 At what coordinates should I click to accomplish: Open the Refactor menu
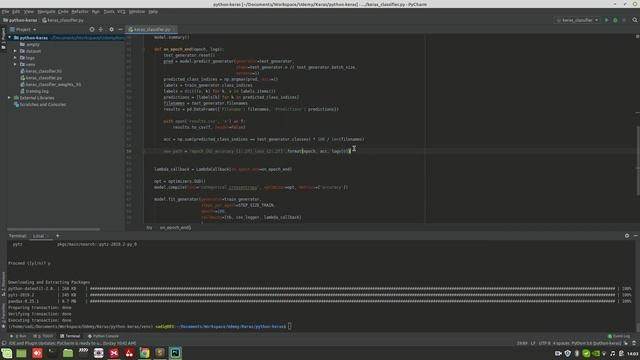tap(80, 11)
